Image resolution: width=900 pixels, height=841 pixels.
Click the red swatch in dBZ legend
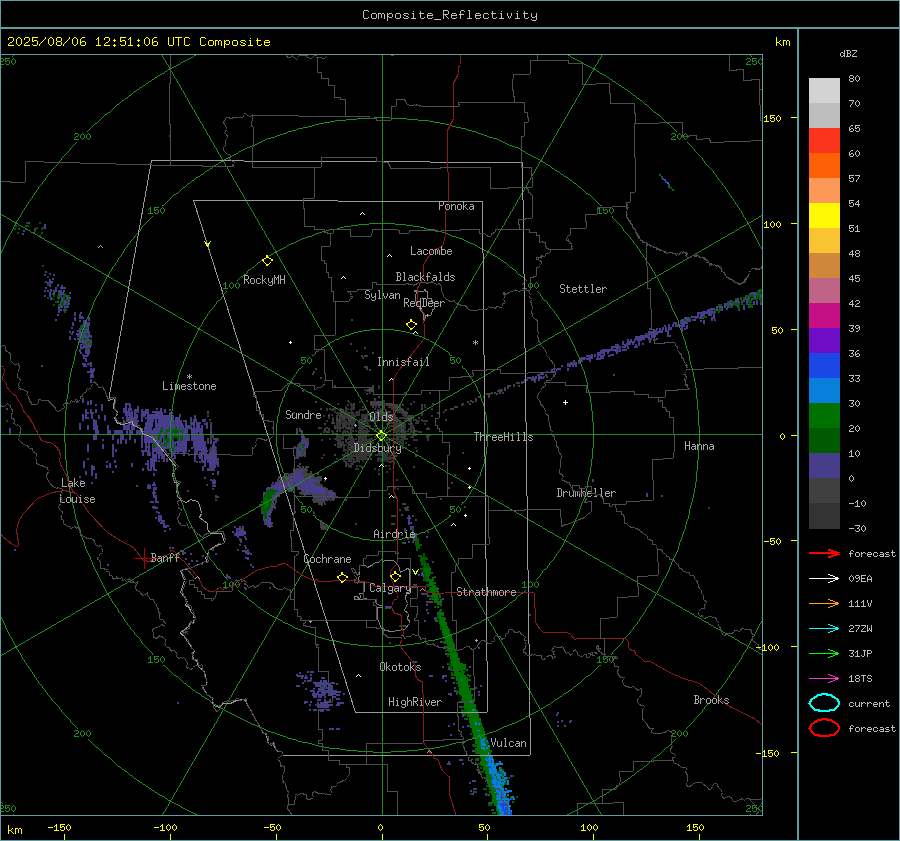[824, 140]
